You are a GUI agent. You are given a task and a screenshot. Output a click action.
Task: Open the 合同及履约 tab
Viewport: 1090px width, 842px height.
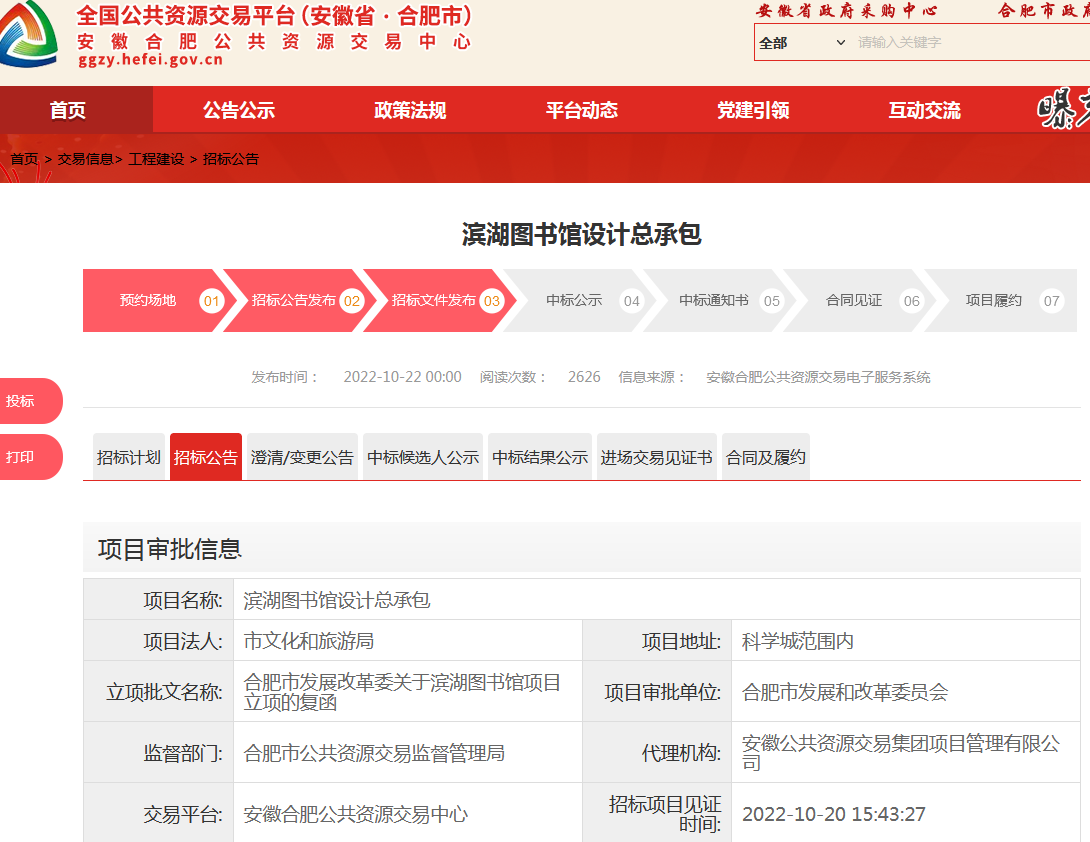point(765,457)
